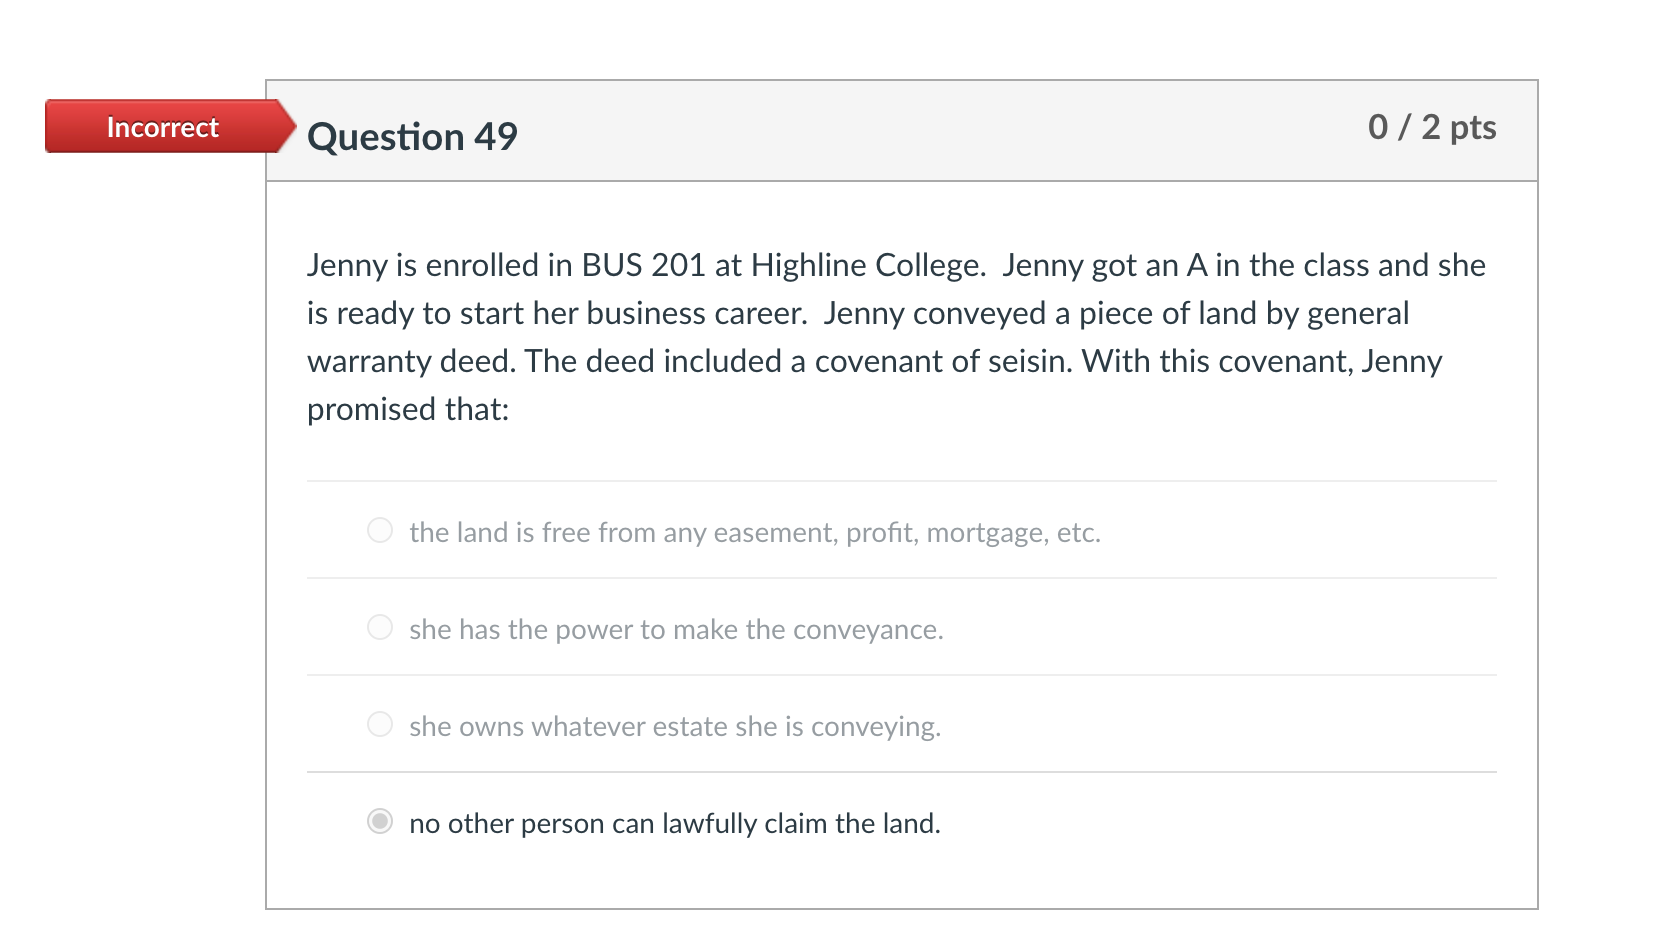Select "no other person can lawfully claim the land"

[380, 822]
